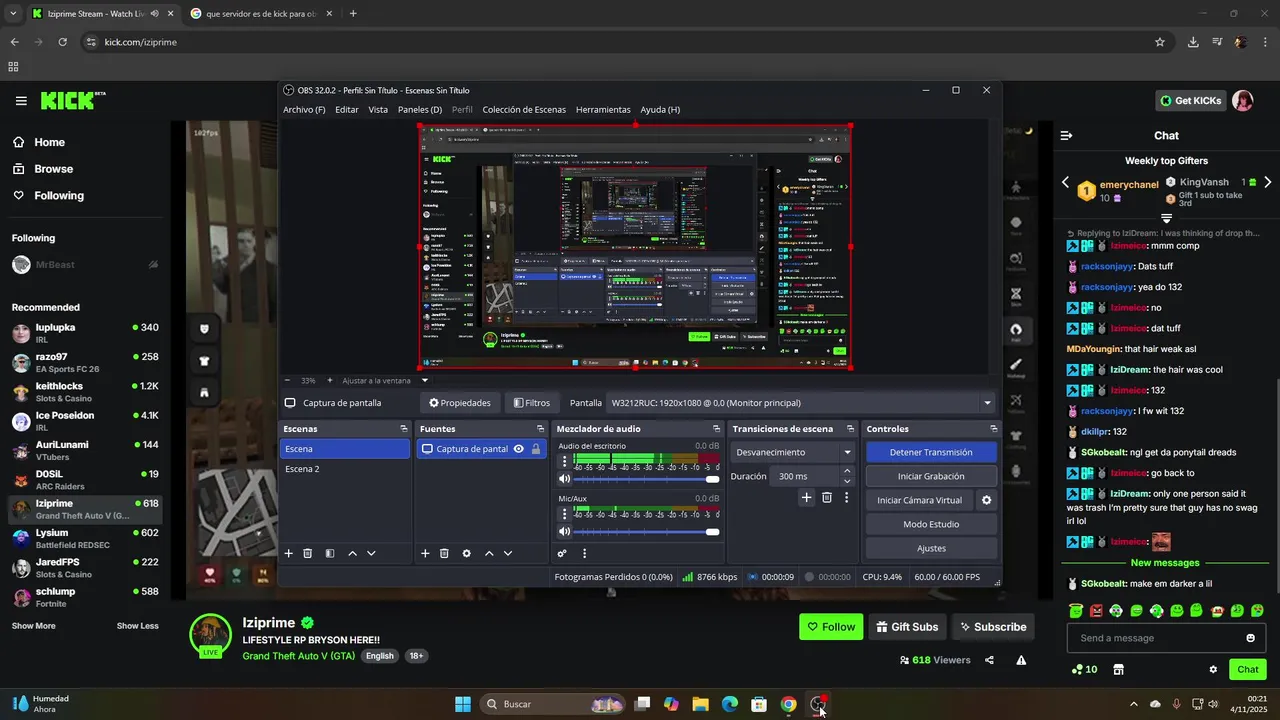
Task: Pop out the Fuentes dock panel
Action: pos(540,429)
